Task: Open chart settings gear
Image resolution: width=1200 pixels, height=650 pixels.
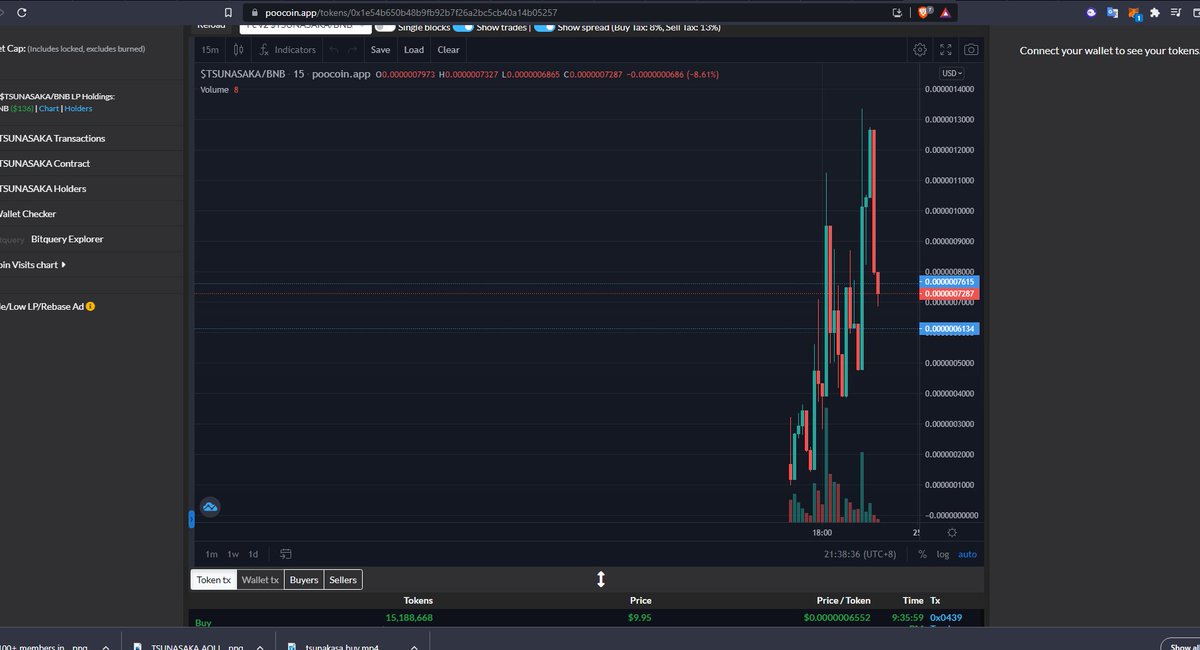Action: click(920, 49)
